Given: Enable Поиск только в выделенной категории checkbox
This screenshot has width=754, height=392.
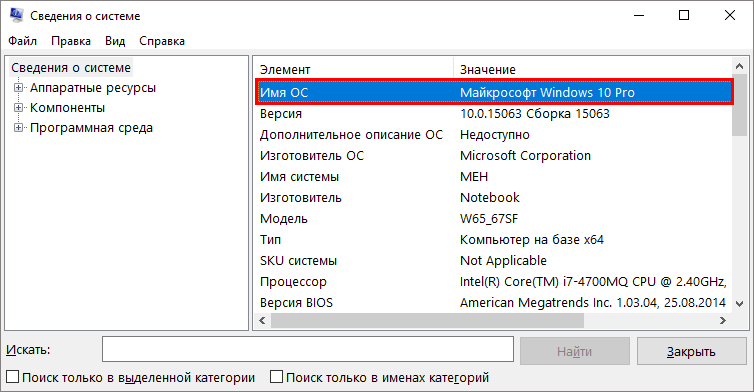Looking at the screenshot, I should click(13, 377).
